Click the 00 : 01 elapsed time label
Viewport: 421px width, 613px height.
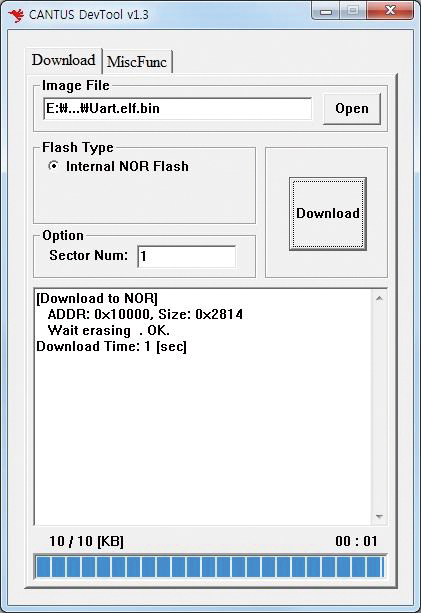click(356, 541)
